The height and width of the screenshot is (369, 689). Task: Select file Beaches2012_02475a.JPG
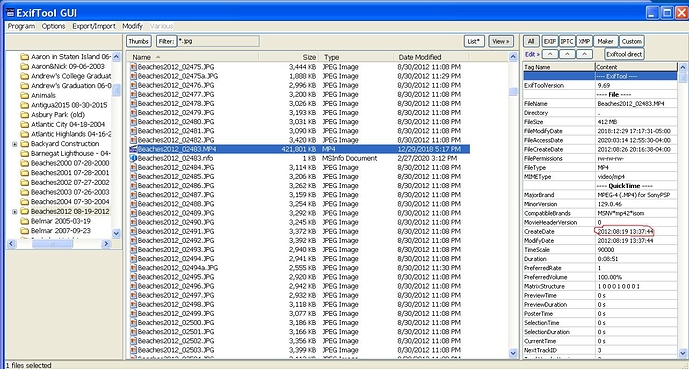178,76
